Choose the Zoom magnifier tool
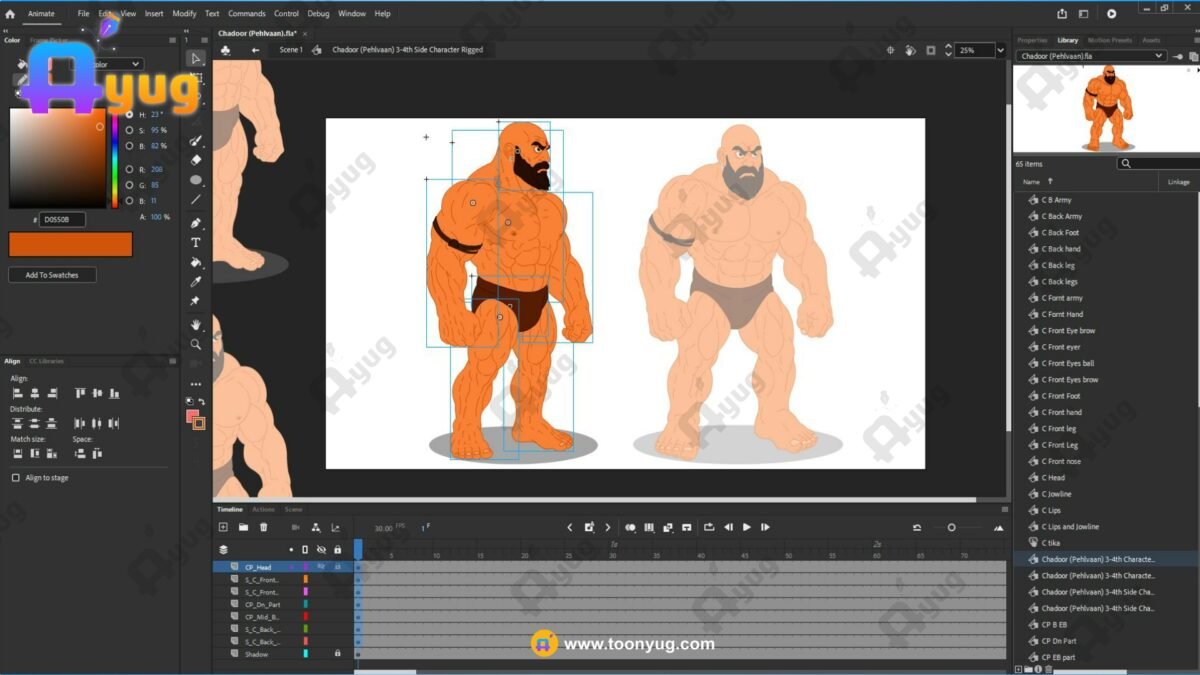This screenshot has height=675, width=1200. (196, 345)
